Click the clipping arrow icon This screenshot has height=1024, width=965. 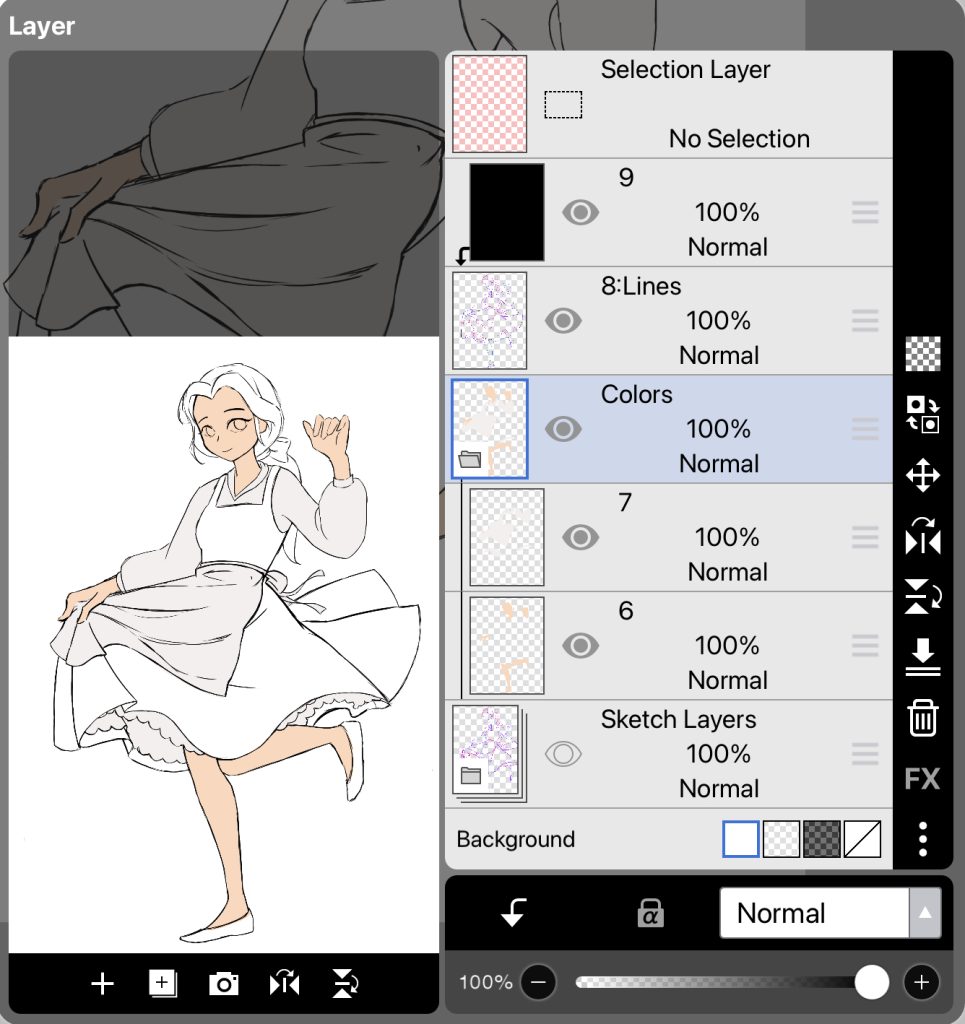tap(514, 913)
